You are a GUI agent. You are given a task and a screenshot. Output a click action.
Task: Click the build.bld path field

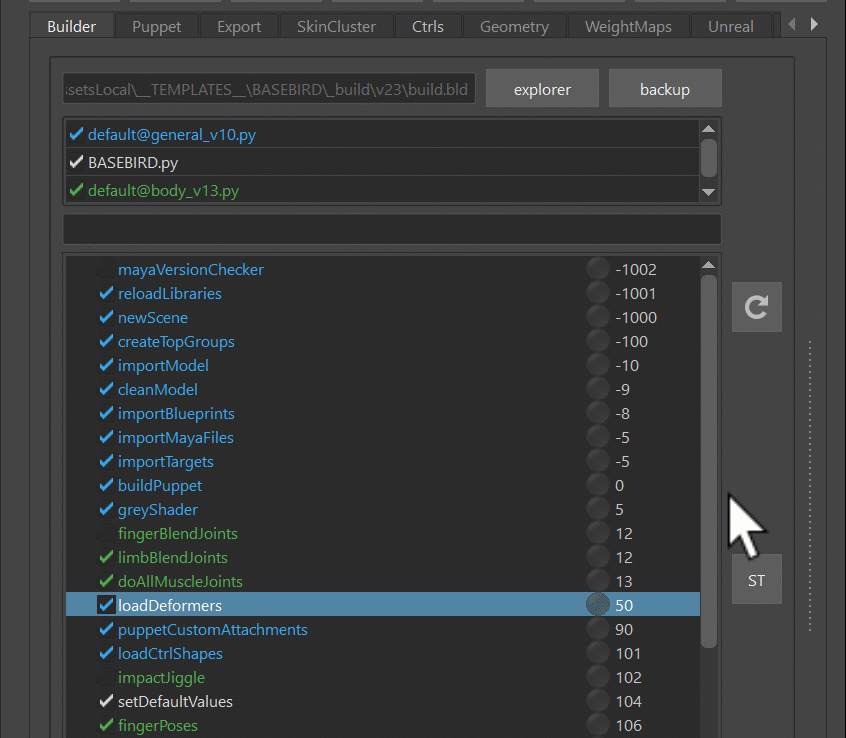tap(269, 88)
